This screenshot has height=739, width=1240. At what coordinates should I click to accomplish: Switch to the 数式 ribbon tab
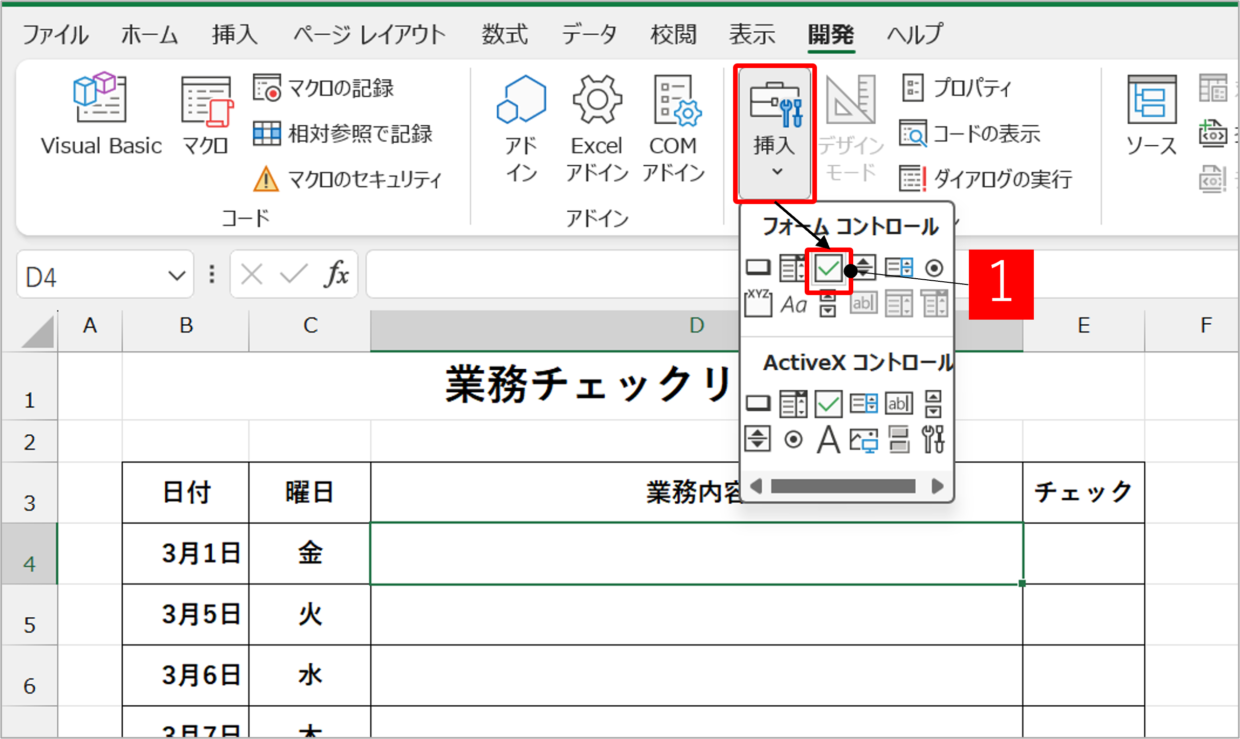[504, 35]
